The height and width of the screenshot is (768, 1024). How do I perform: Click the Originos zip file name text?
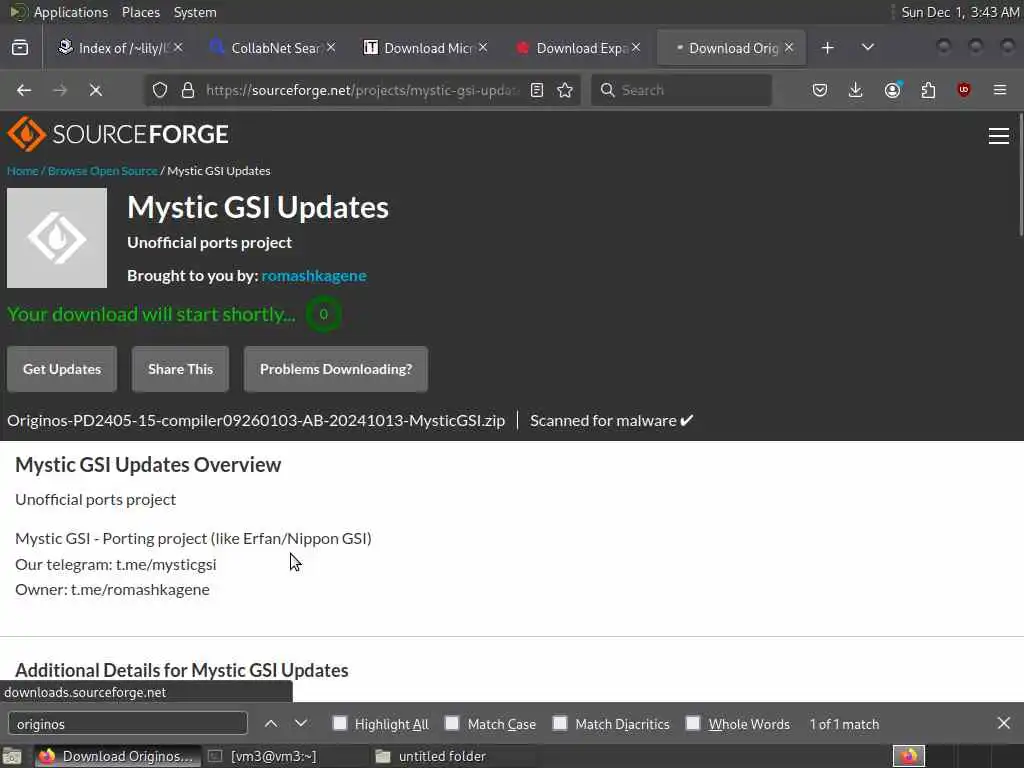coord(256,421)
